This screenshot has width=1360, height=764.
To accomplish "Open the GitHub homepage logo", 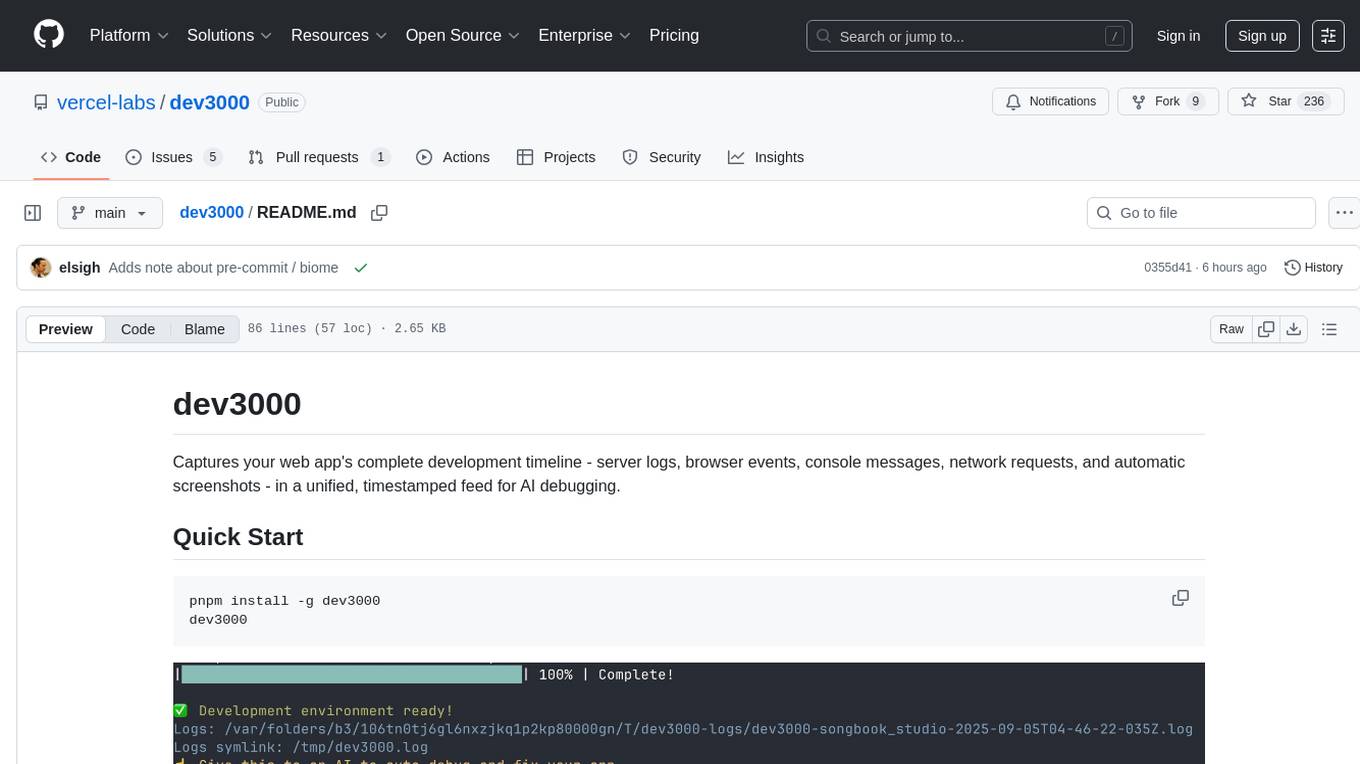I will point(49,35).
